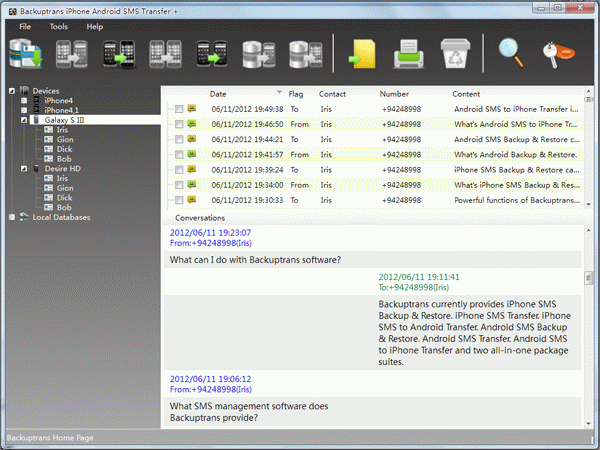Click the fourth toolbar gray phones transfer icon

tap(165, 54)
